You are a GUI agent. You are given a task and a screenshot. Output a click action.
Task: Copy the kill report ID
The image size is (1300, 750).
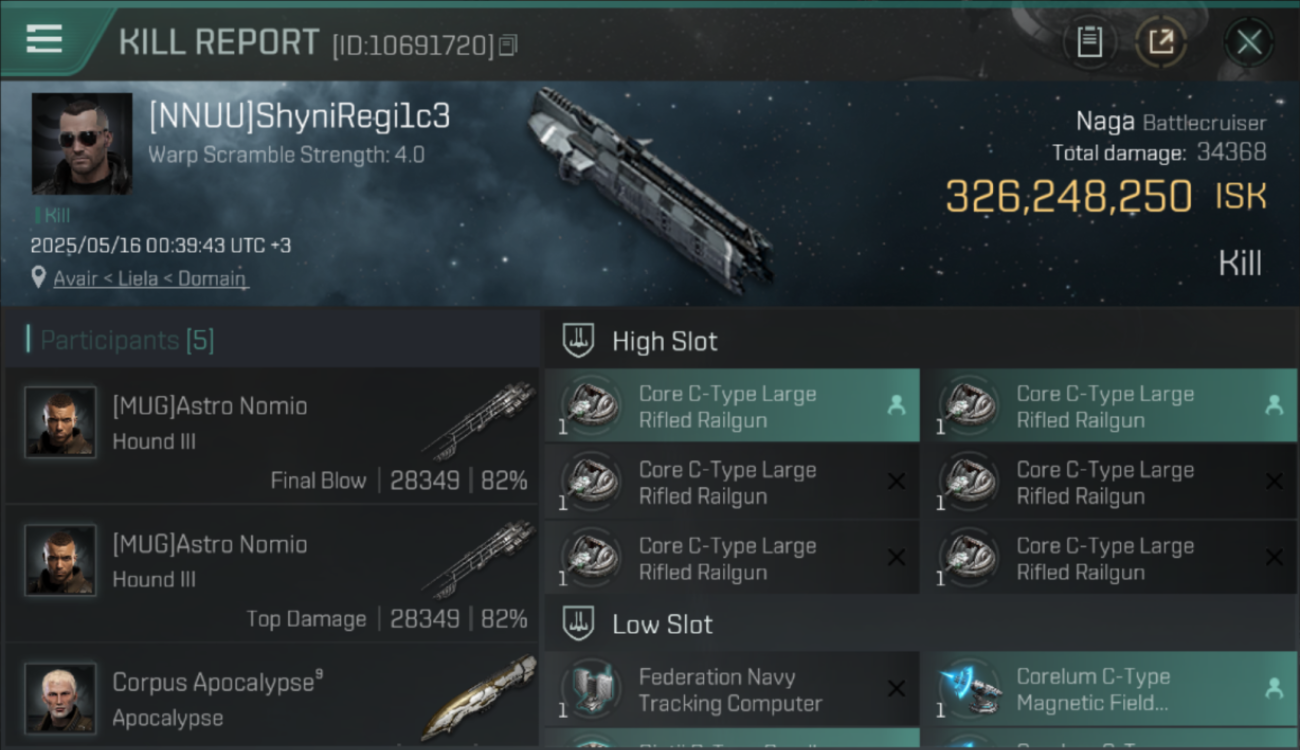(x=508, y=45)
